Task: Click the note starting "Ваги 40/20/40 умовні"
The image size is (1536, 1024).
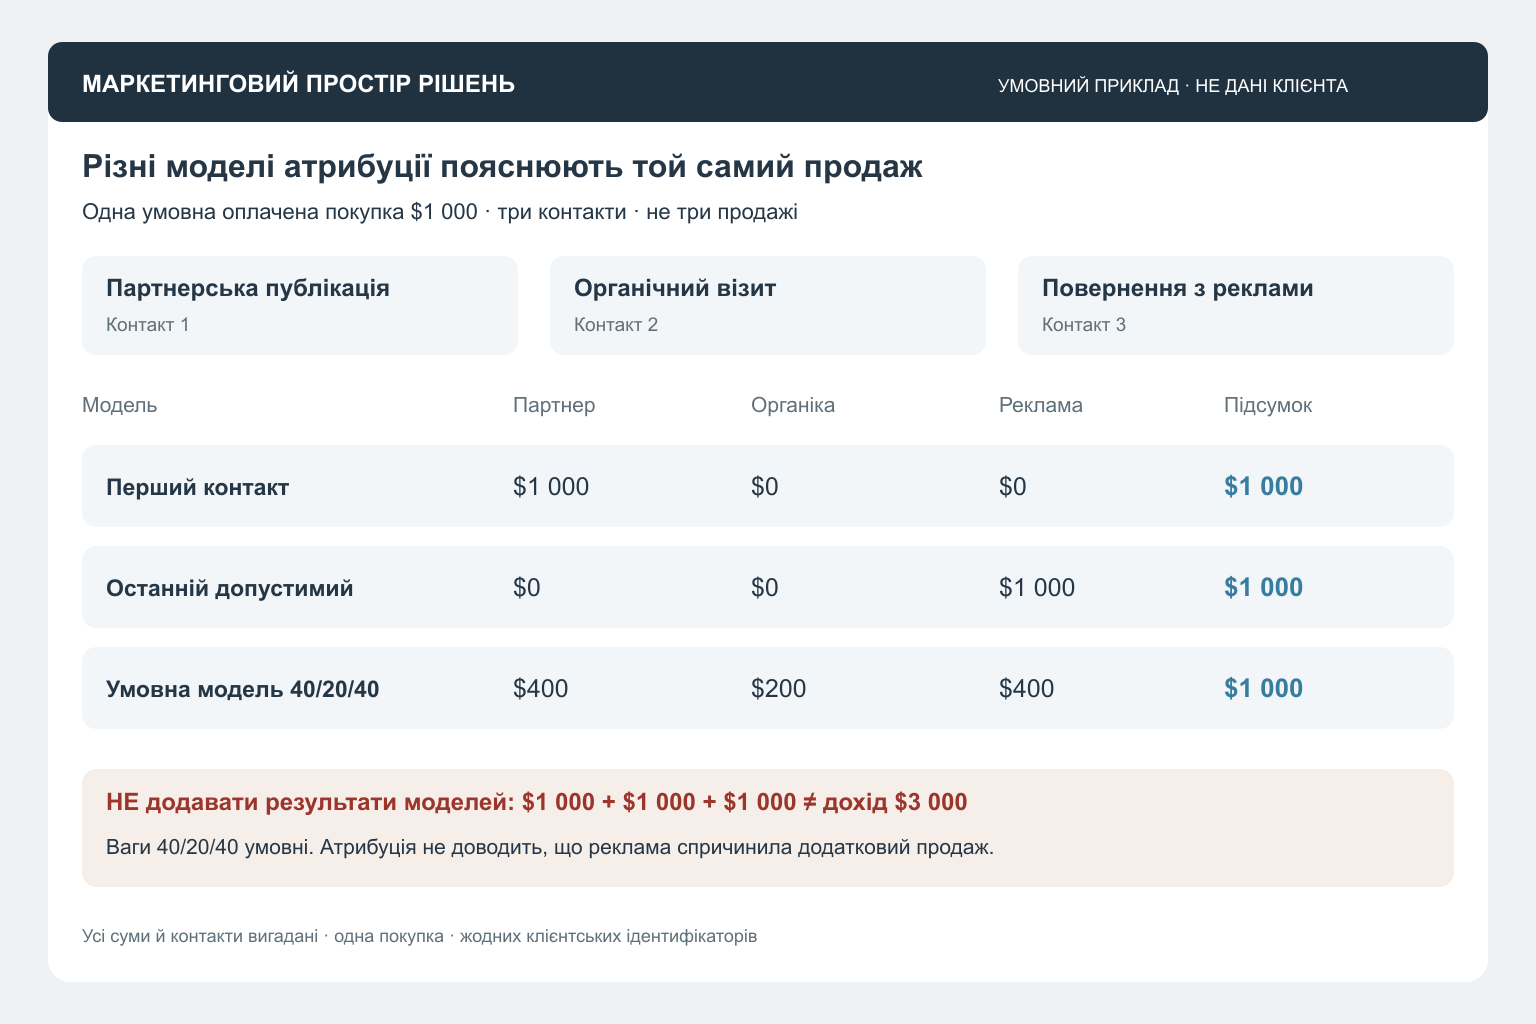Action: [x=550, y=848]
